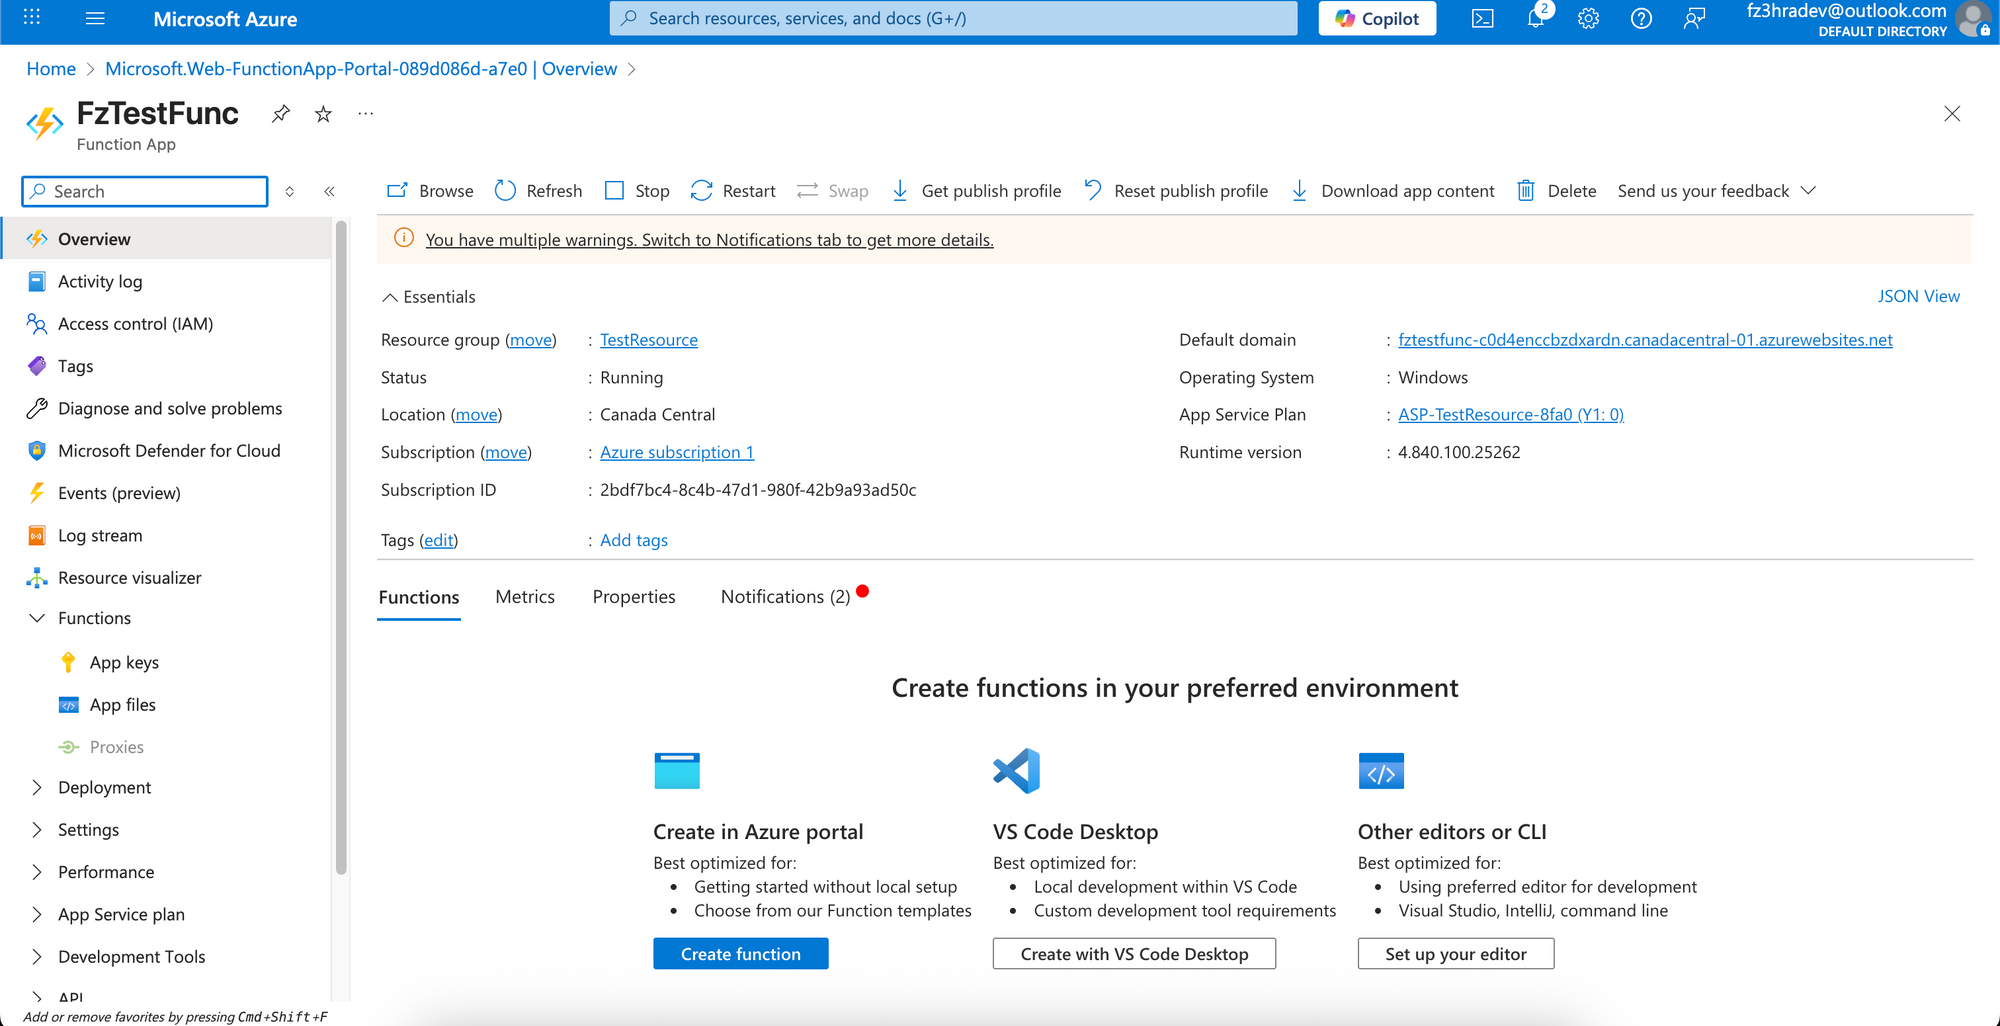Restart the function app
This screenshot has height=1026, width=2000.
pyautogui.click(x=733, y=191)
